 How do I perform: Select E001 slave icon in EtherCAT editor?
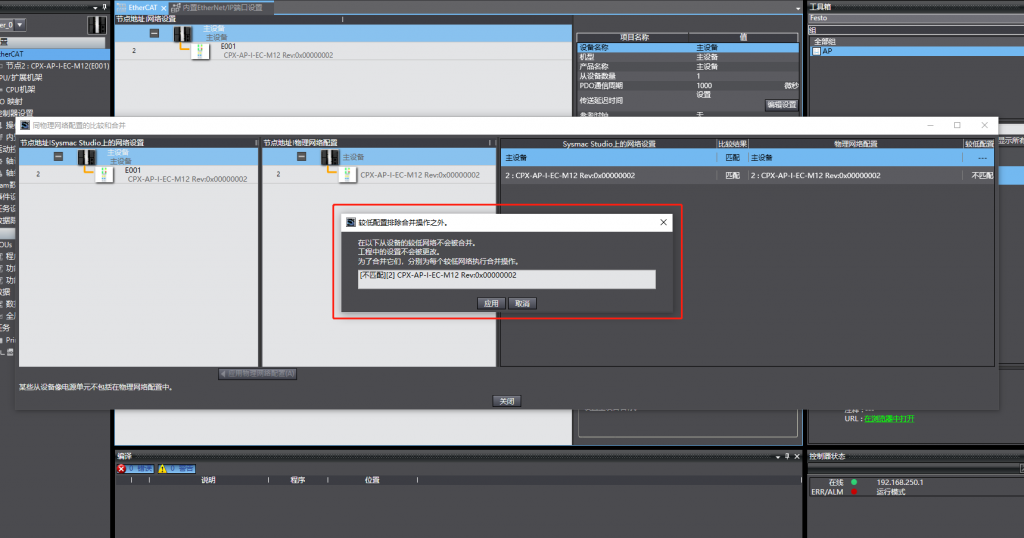point(200,52)
